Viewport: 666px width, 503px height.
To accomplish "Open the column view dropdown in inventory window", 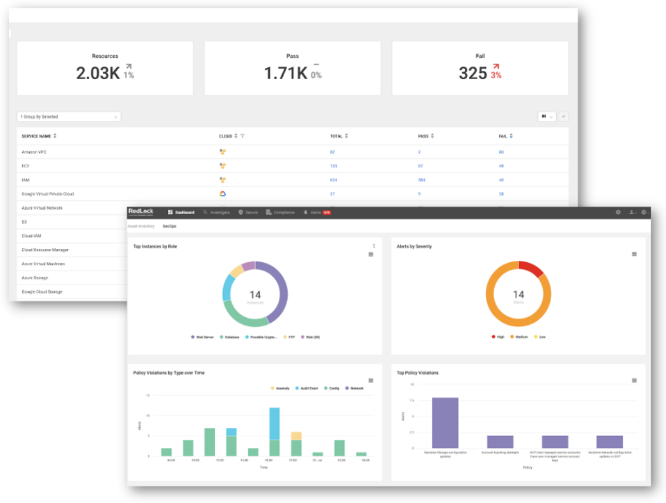I will coord(547,116).
